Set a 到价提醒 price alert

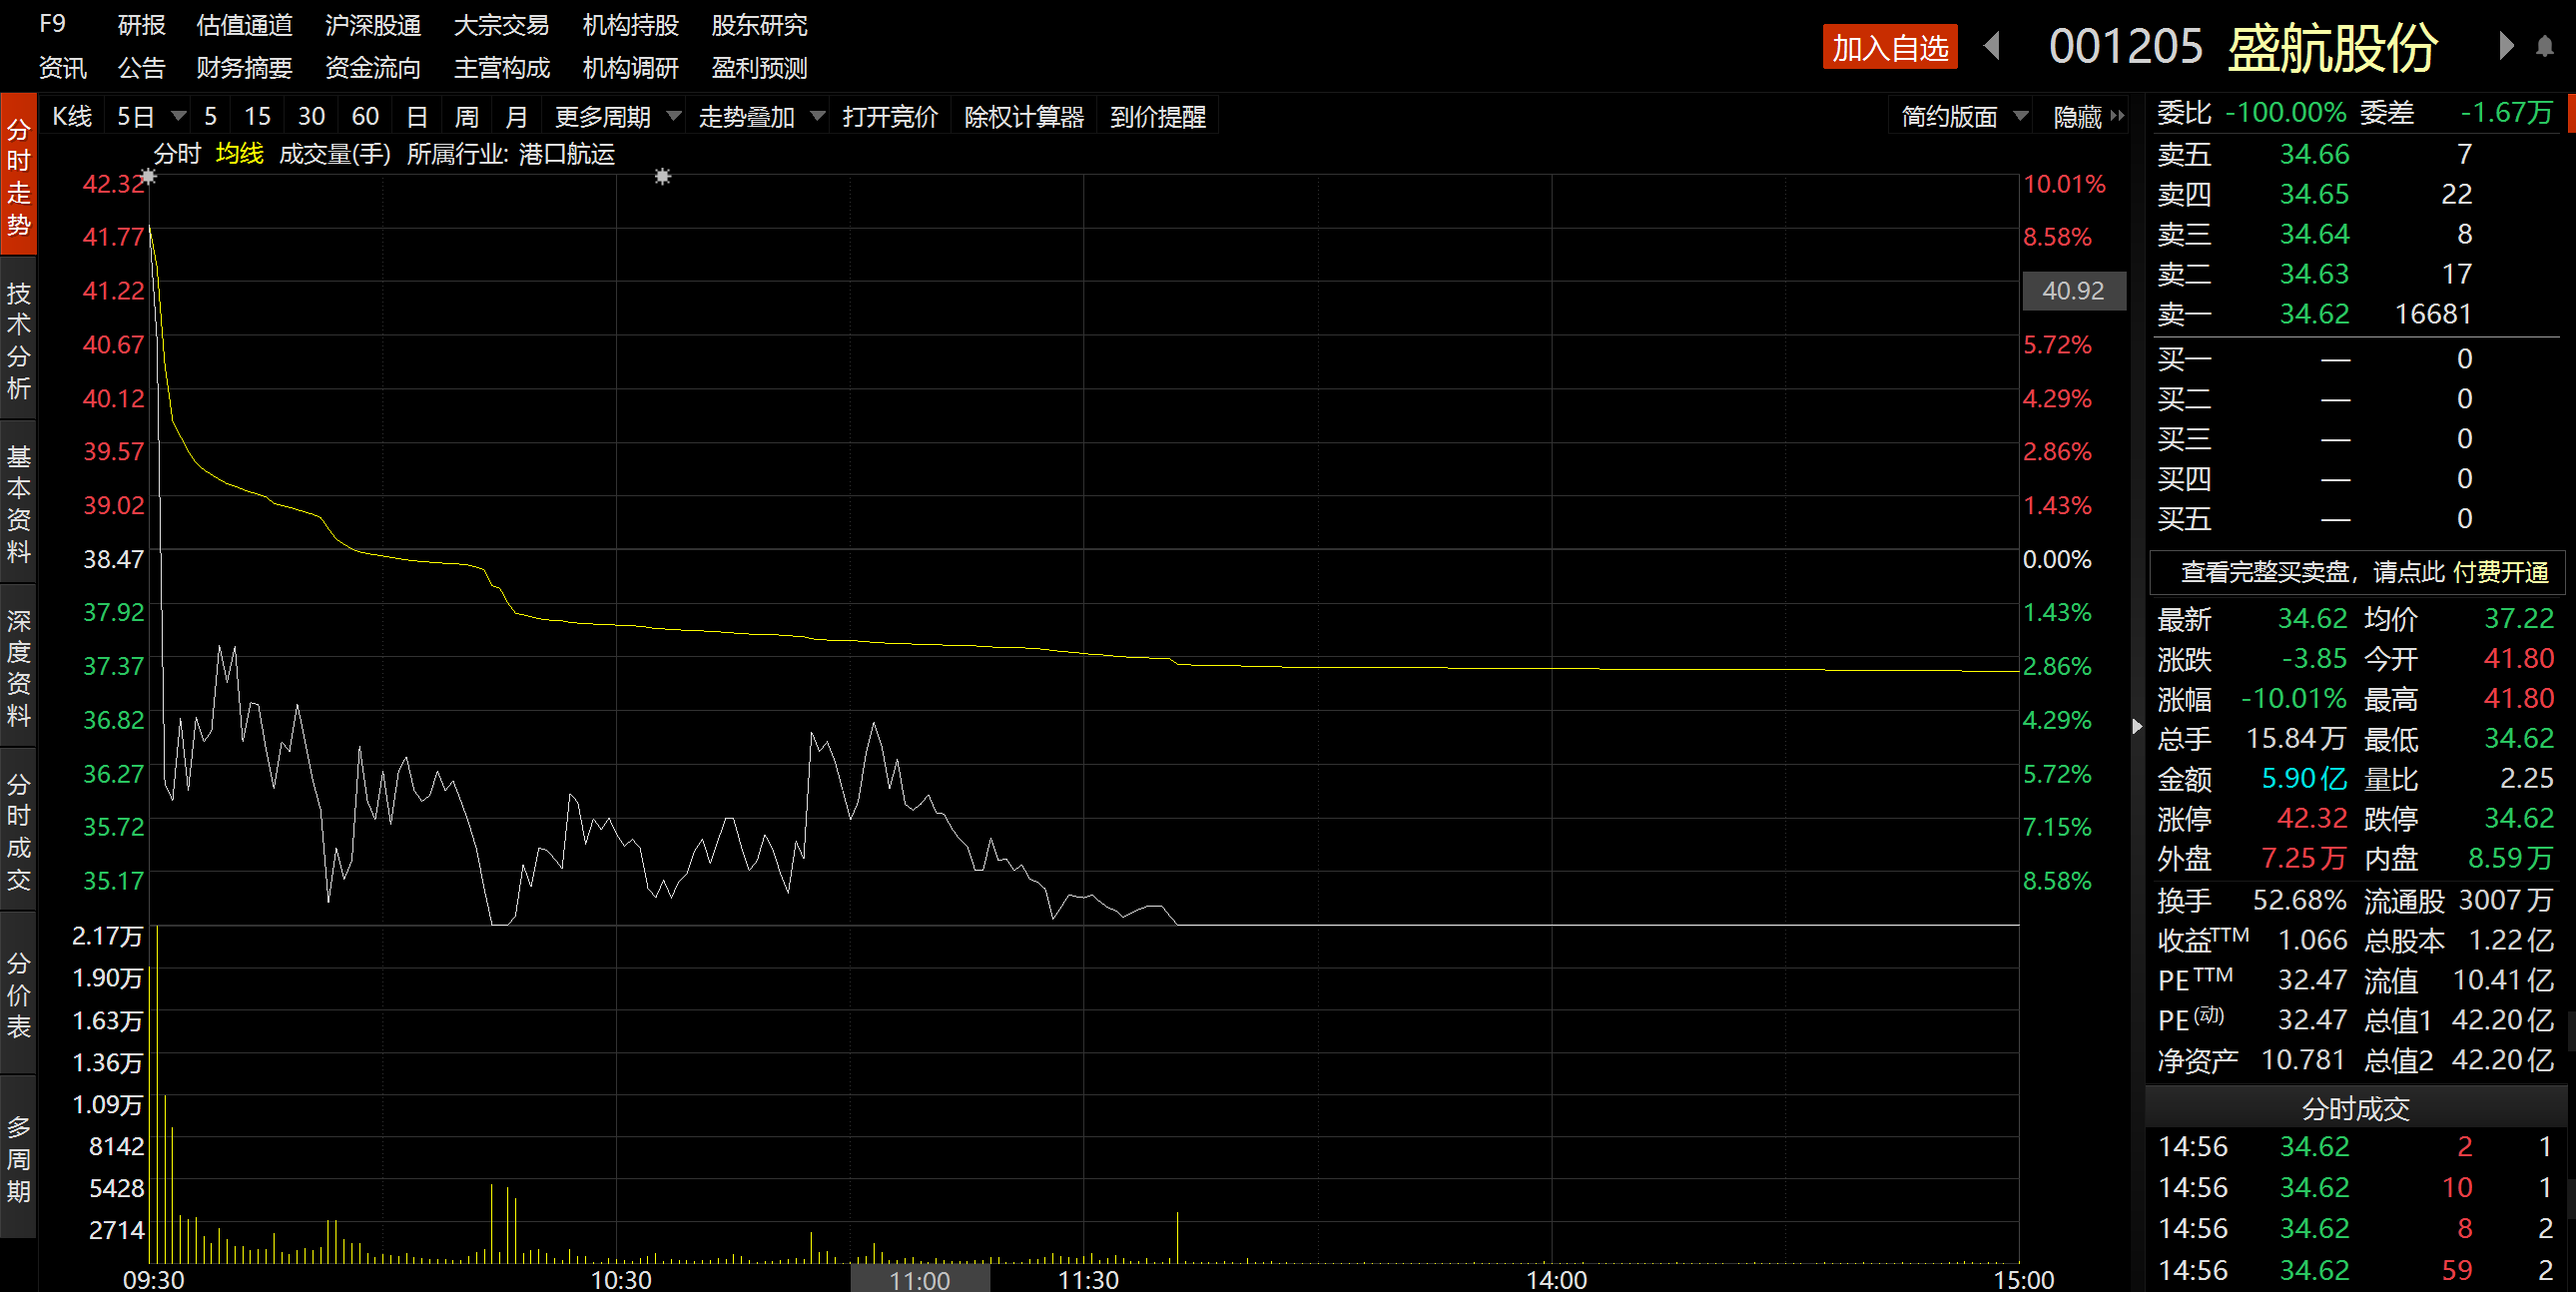pos(1157,116)
